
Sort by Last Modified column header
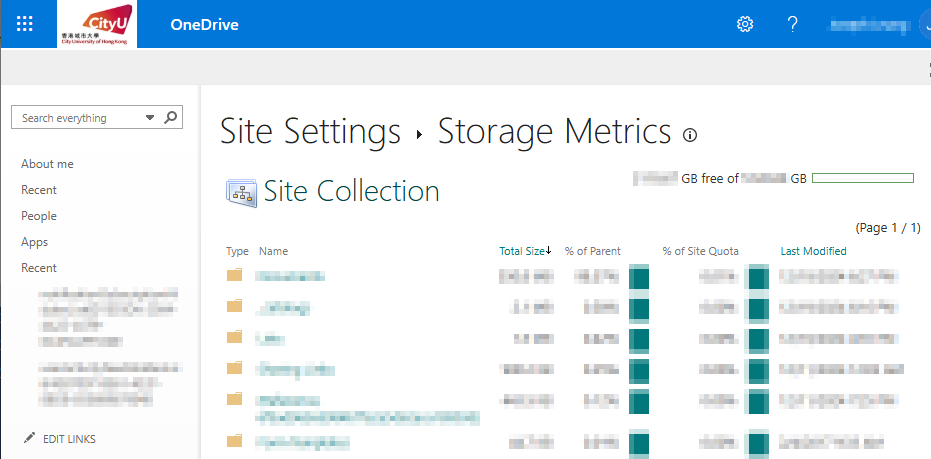[813, 251]
